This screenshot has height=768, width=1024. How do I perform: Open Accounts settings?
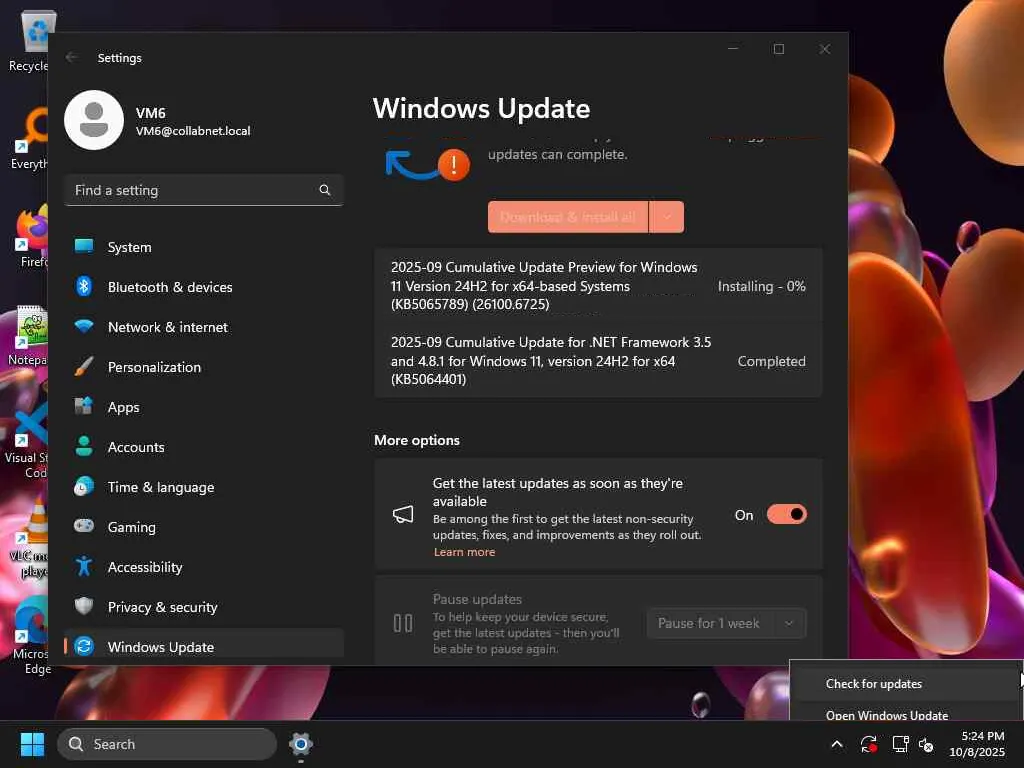pyautogui.click(x=204, y=447)
